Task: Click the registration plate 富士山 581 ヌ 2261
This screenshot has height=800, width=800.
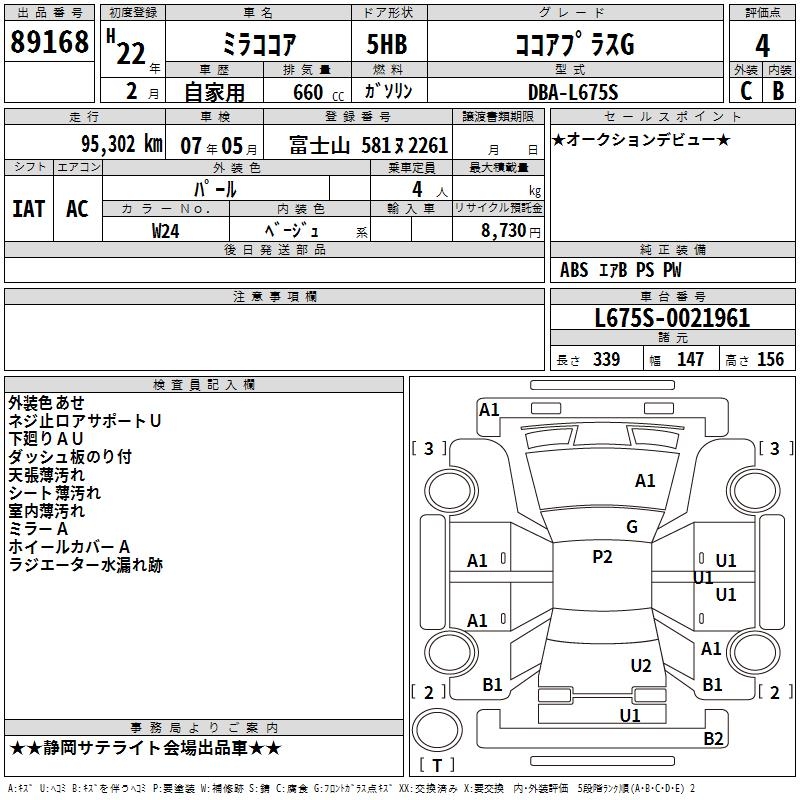Action: click(368, 145)
